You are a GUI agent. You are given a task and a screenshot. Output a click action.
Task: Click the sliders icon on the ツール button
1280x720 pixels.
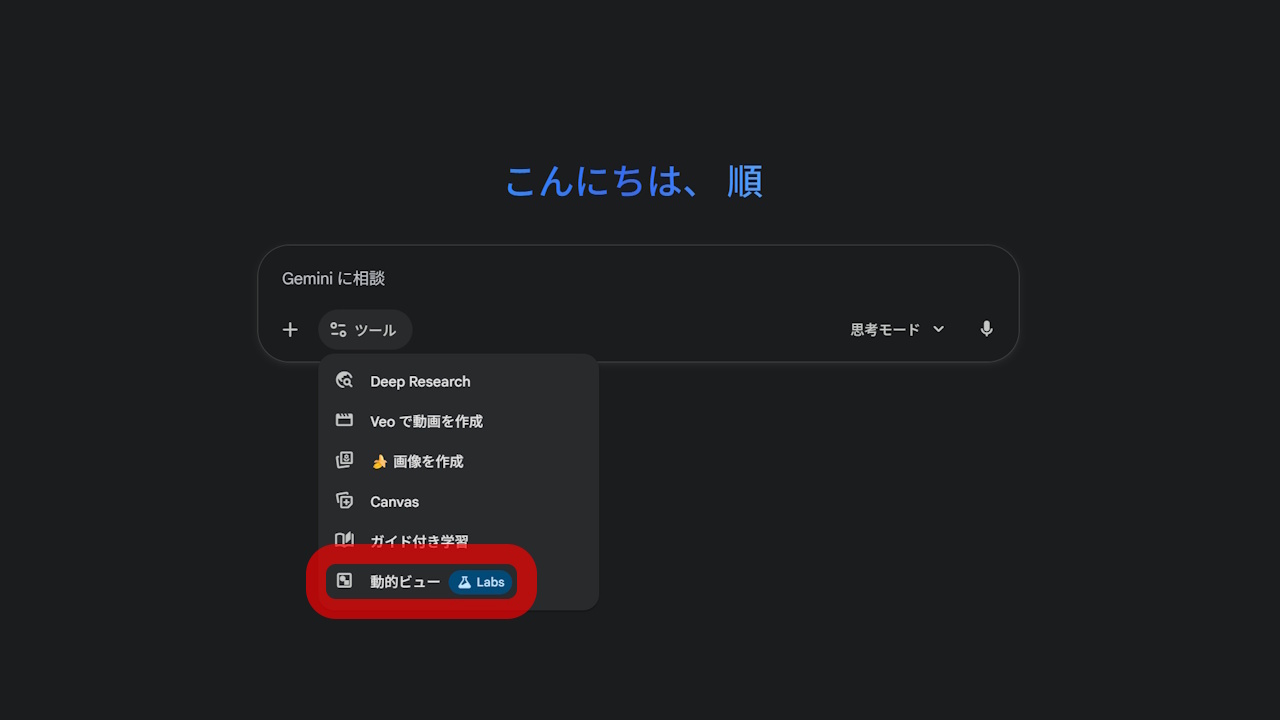coord(339,330)
